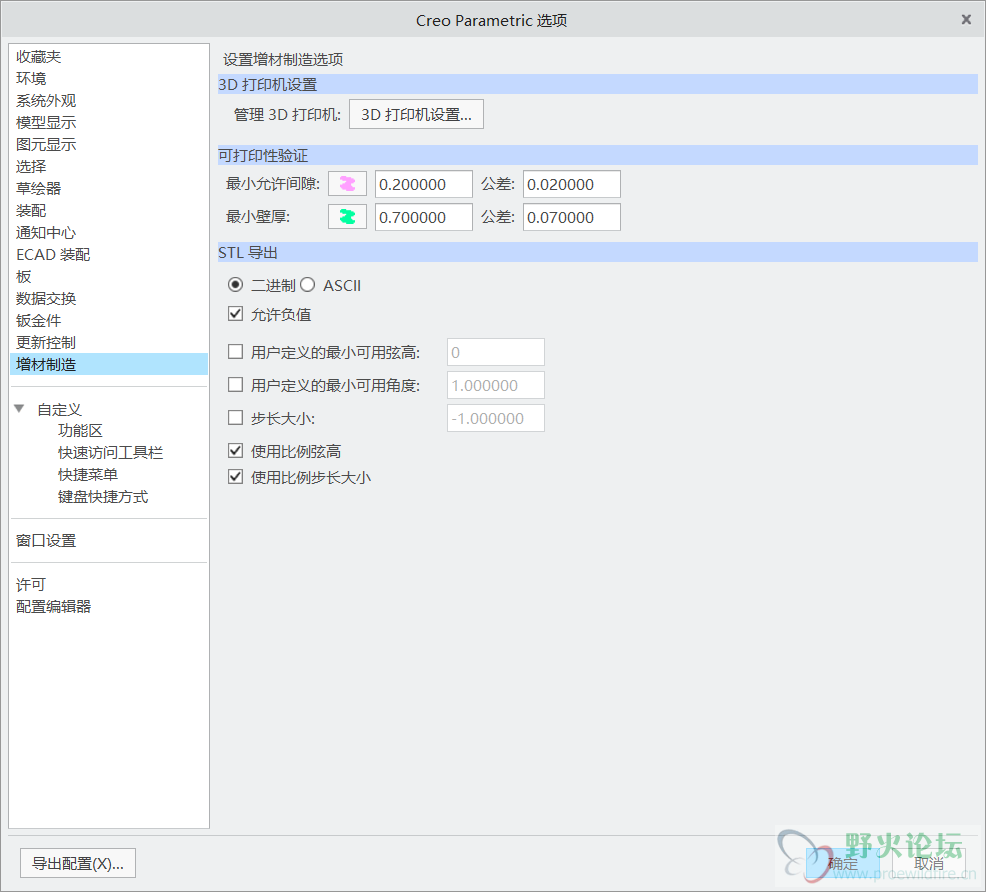986x892 pixels.
Task: Click the 最小壁厚 tolerance field 0.070000
Action: coord(572,217)
